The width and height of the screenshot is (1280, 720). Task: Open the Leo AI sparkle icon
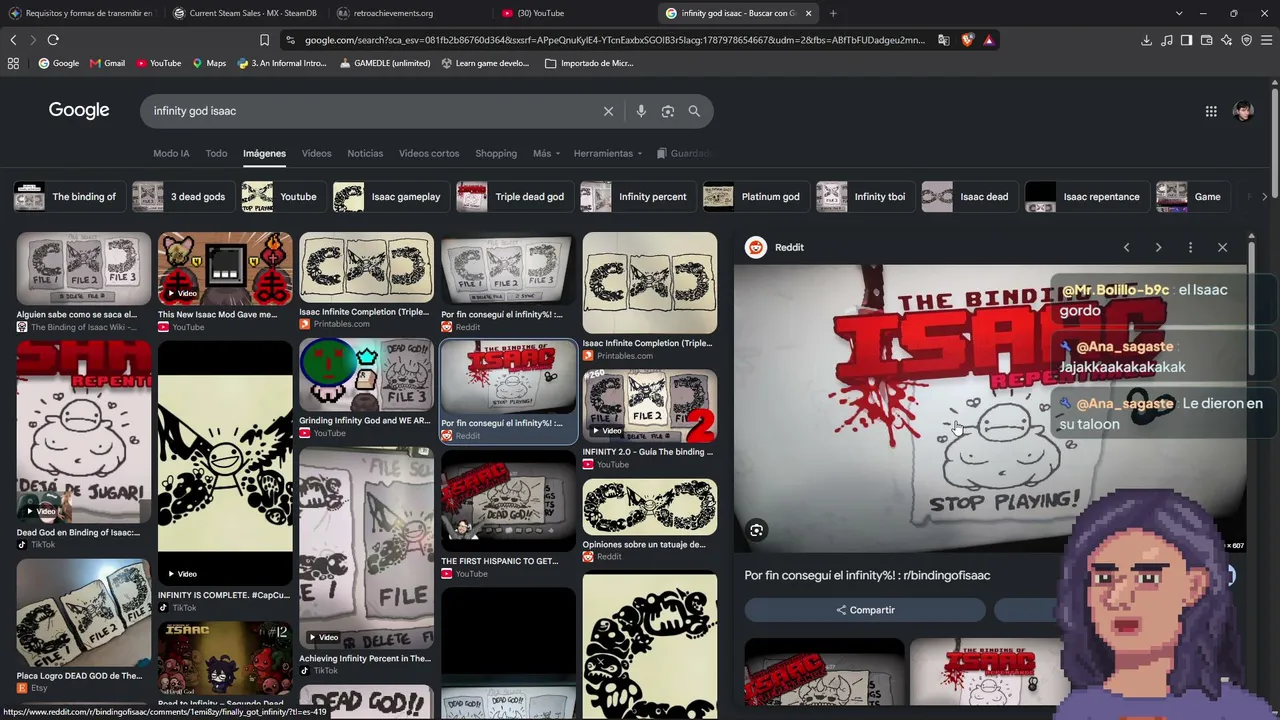click(1226, 40)
